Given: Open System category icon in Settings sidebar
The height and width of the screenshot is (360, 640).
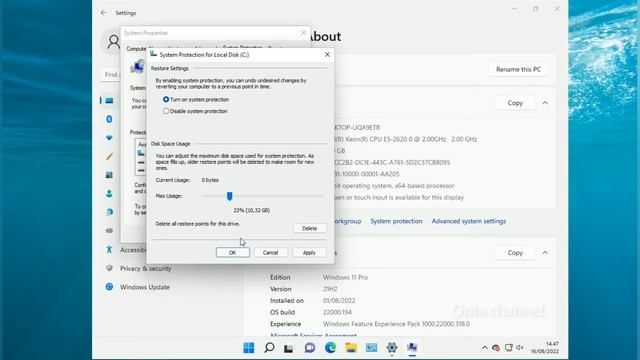Looking at the screenshot, I should [109, 100].
